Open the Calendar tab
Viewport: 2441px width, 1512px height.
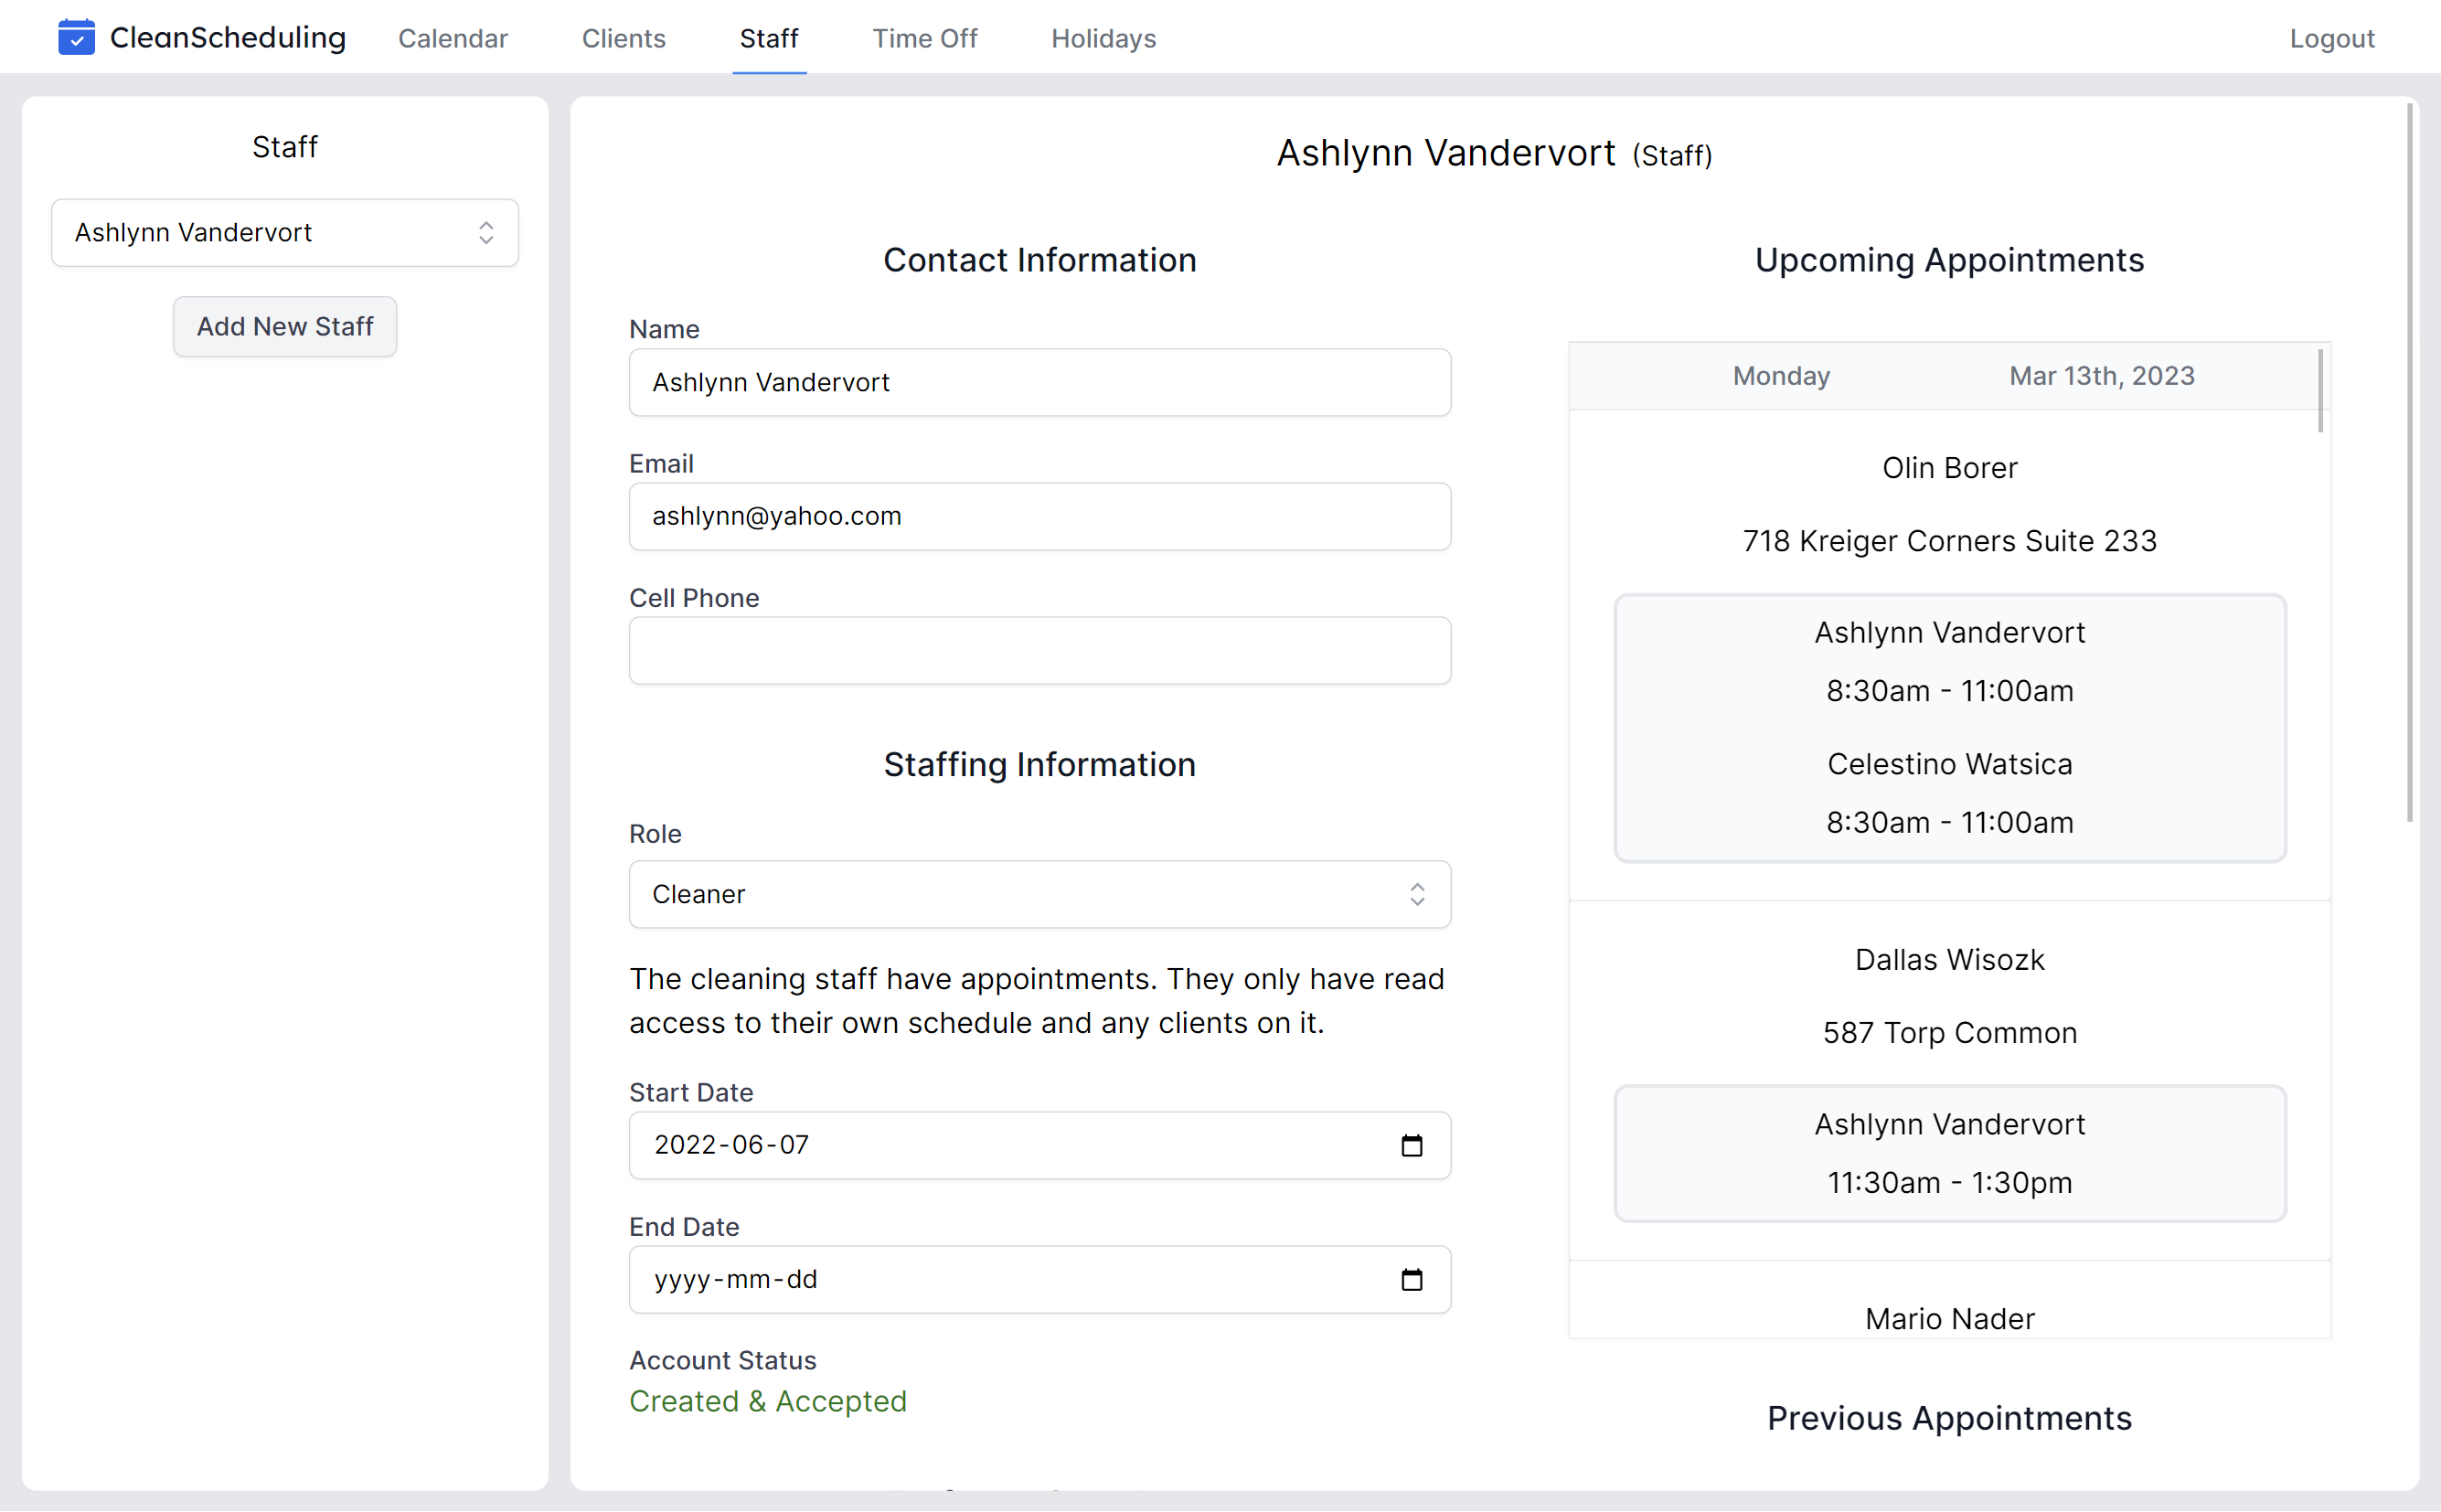453,38
